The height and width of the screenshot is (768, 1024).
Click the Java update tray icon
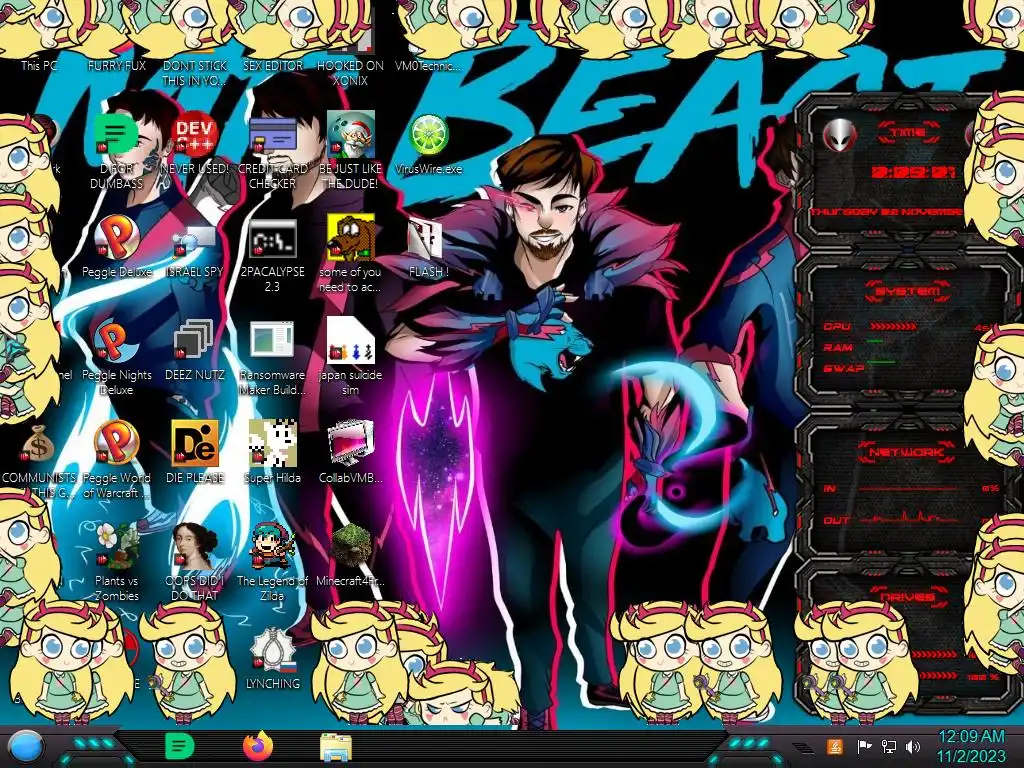pyautogui.click(x=834, y=746)
